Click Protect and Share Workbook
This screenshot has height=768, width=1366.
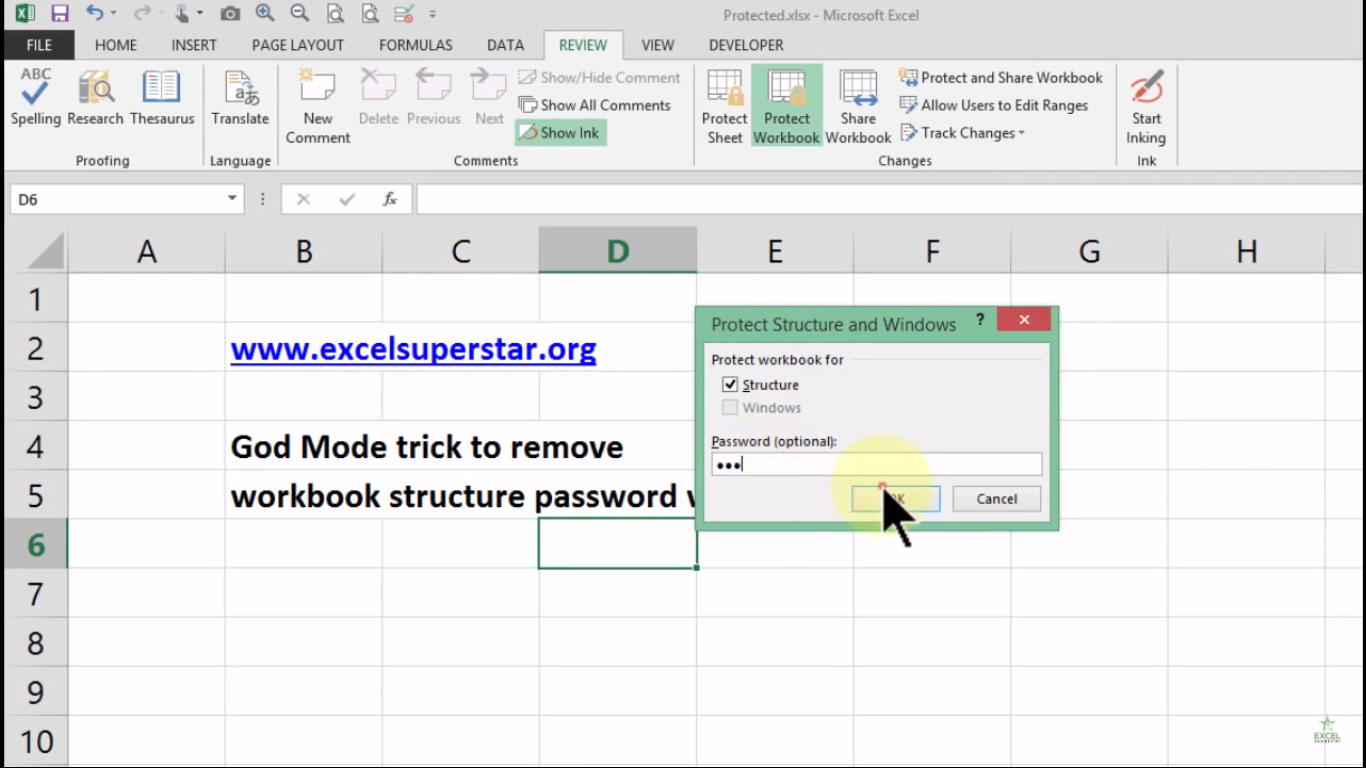1001,77
